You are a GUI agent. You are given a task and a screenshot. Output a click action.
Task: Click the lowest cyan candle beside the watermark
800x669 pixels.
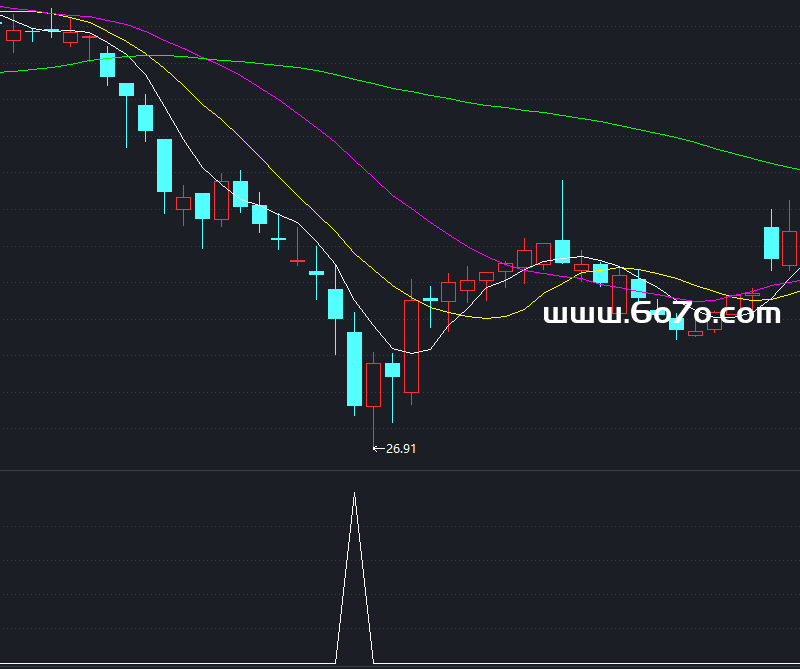point(676,322)
